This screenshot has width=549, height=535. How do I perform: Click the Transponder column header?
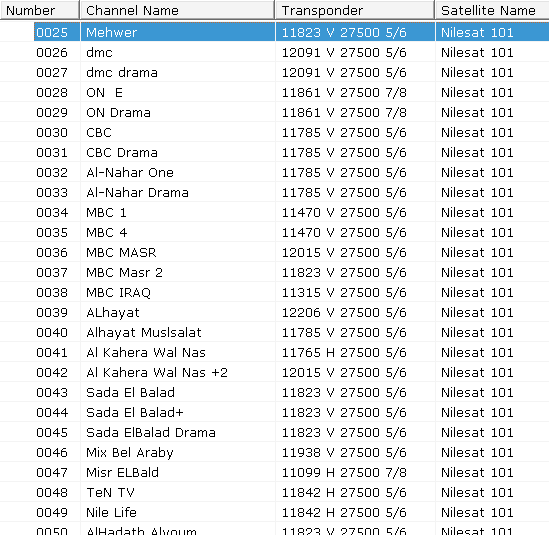(x=355, y=11)
